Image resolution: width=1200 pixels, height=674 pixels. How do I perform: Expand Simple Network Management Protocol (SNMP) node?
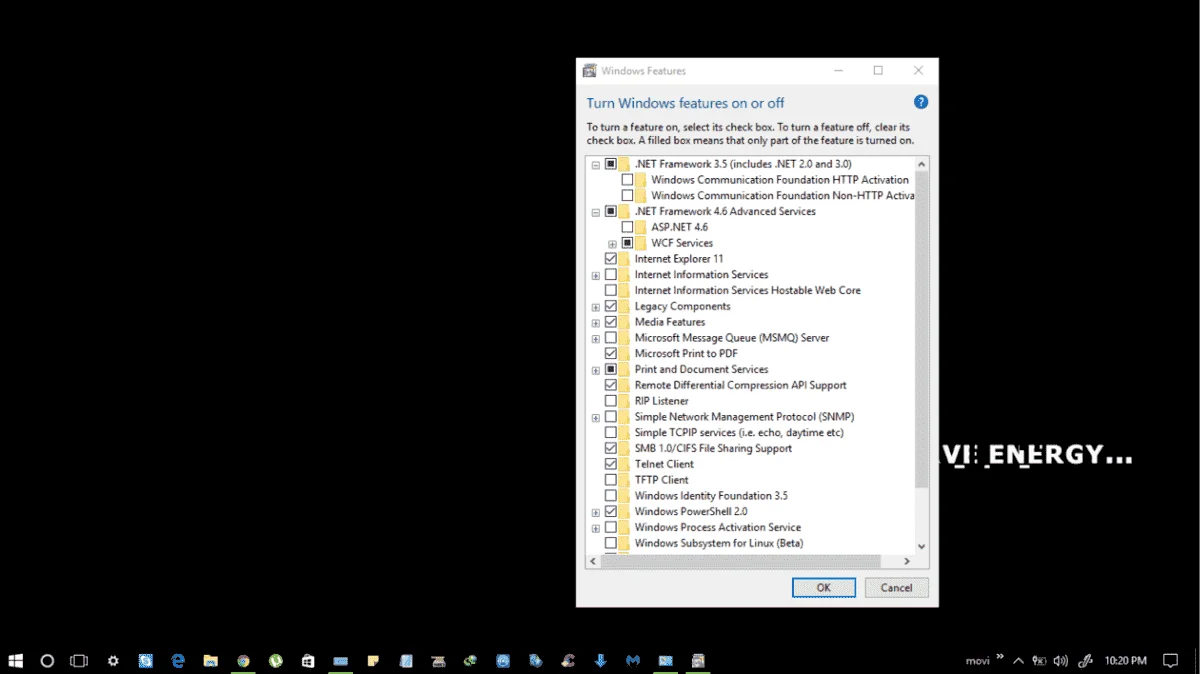[x=596, y=417]
